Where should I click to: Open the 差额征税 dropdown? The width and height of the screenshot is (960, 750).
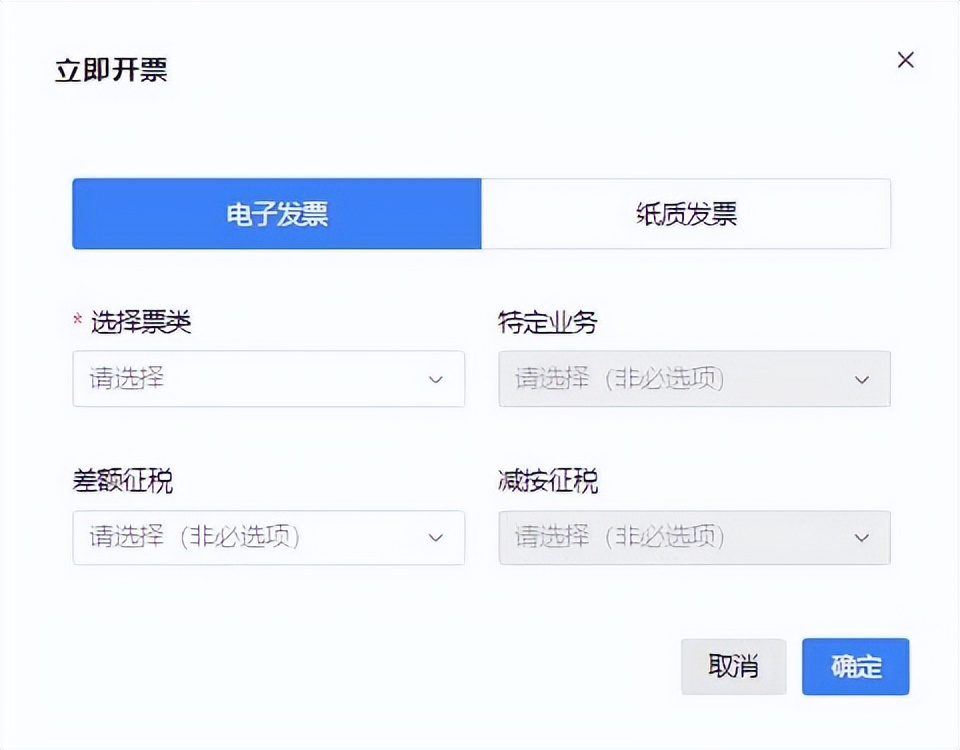coord(268,537)
